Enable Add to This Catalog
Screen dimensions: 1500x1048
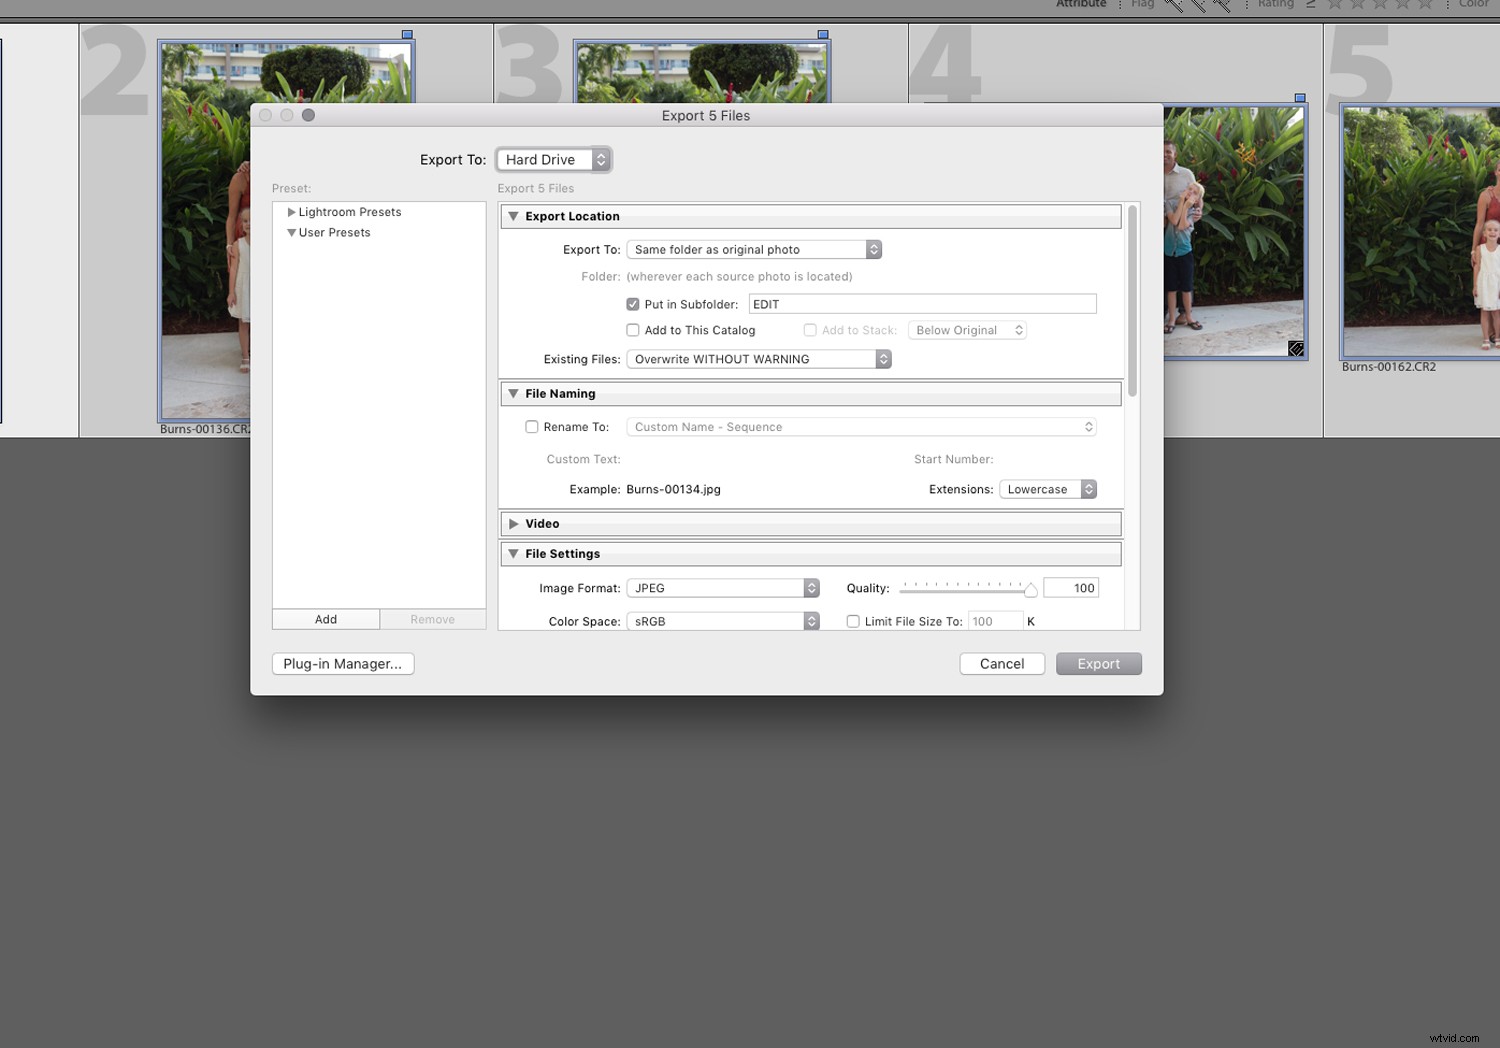(x=633, y=330)
